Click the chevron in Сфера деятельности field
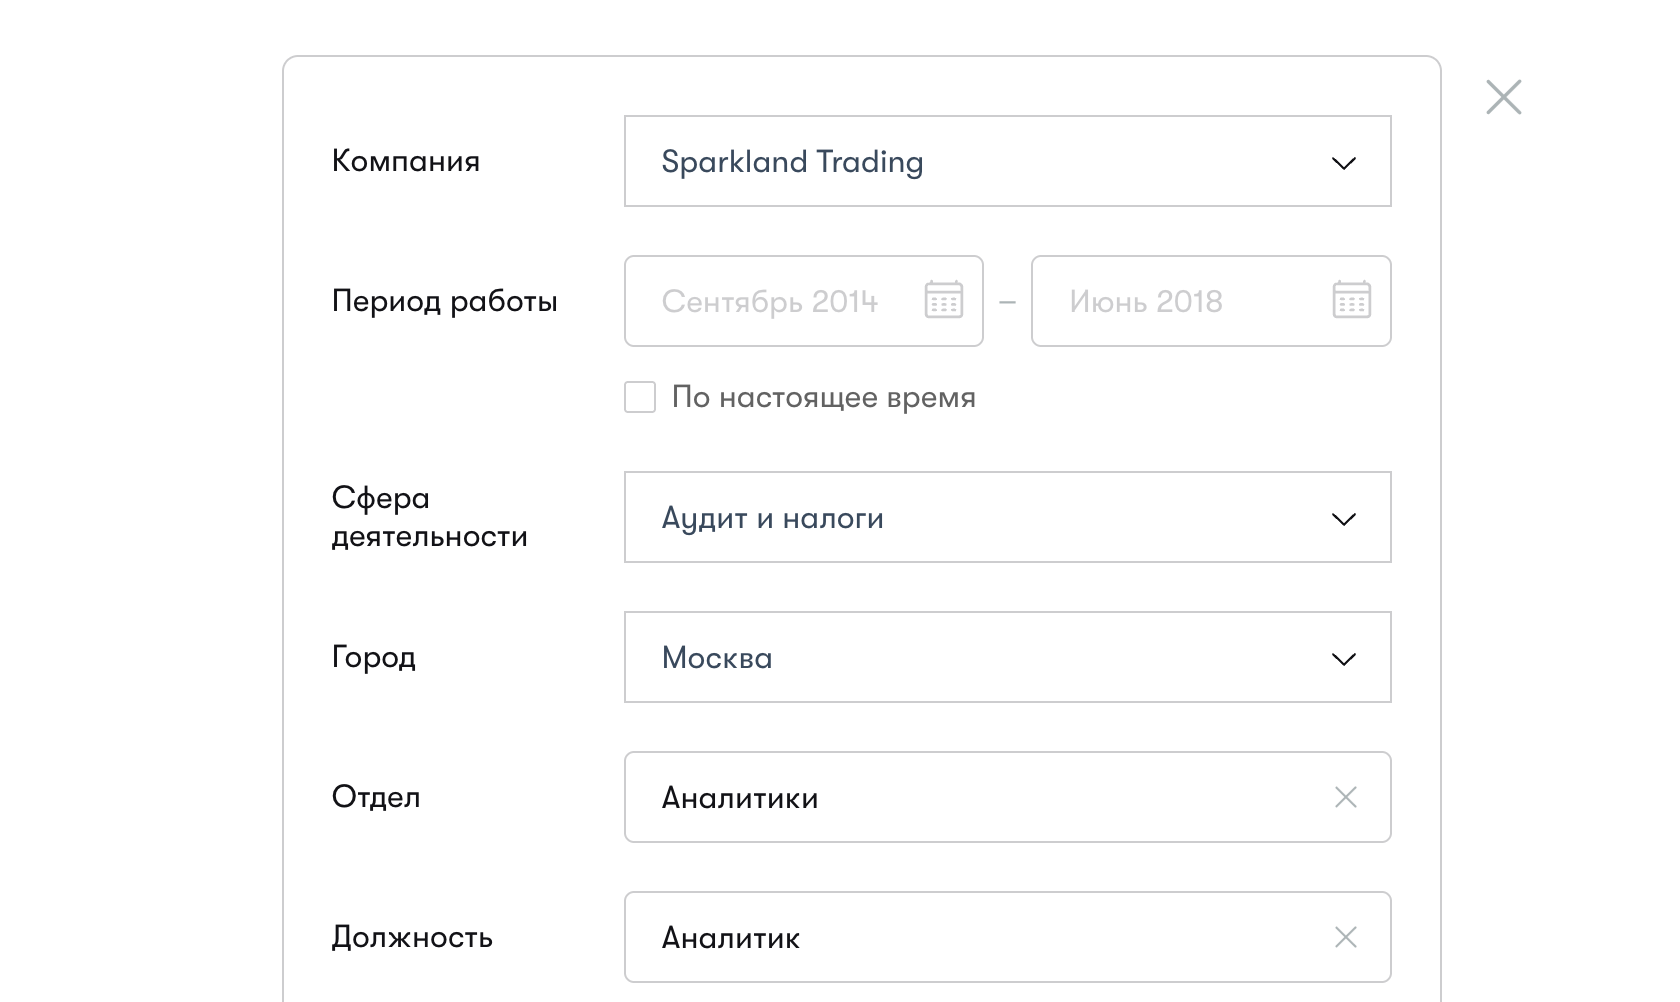This screenshot has height=1002, width=1680. tap(1343, 518)
